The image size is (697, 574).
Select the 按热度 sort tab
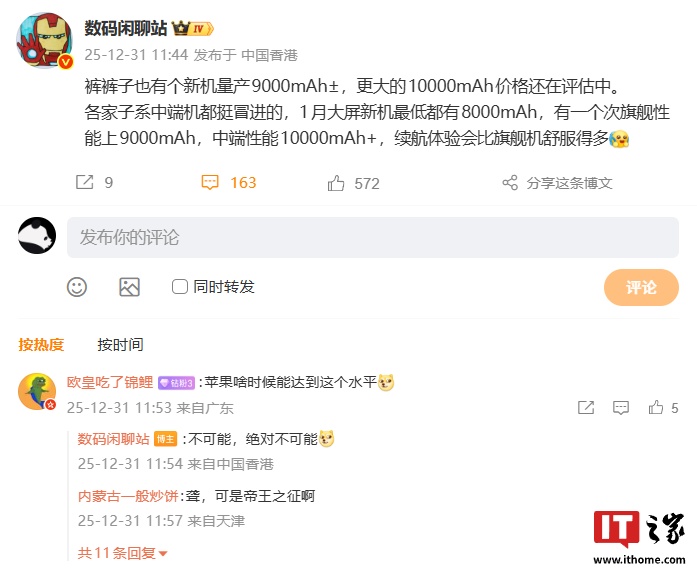tap(41, 345)
